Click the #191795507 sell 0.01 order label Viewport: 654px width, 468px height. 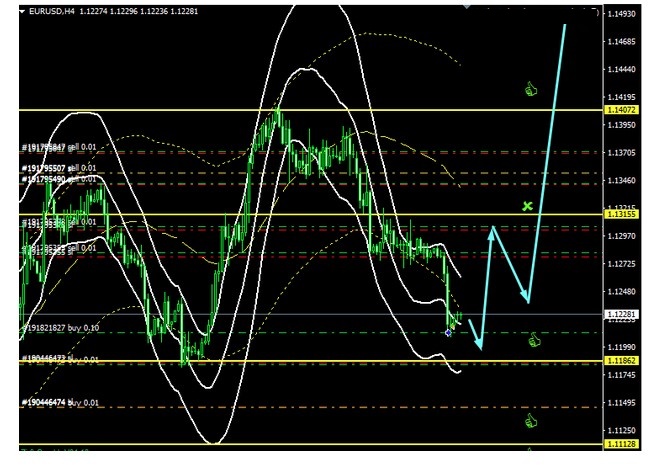(60, 168)
